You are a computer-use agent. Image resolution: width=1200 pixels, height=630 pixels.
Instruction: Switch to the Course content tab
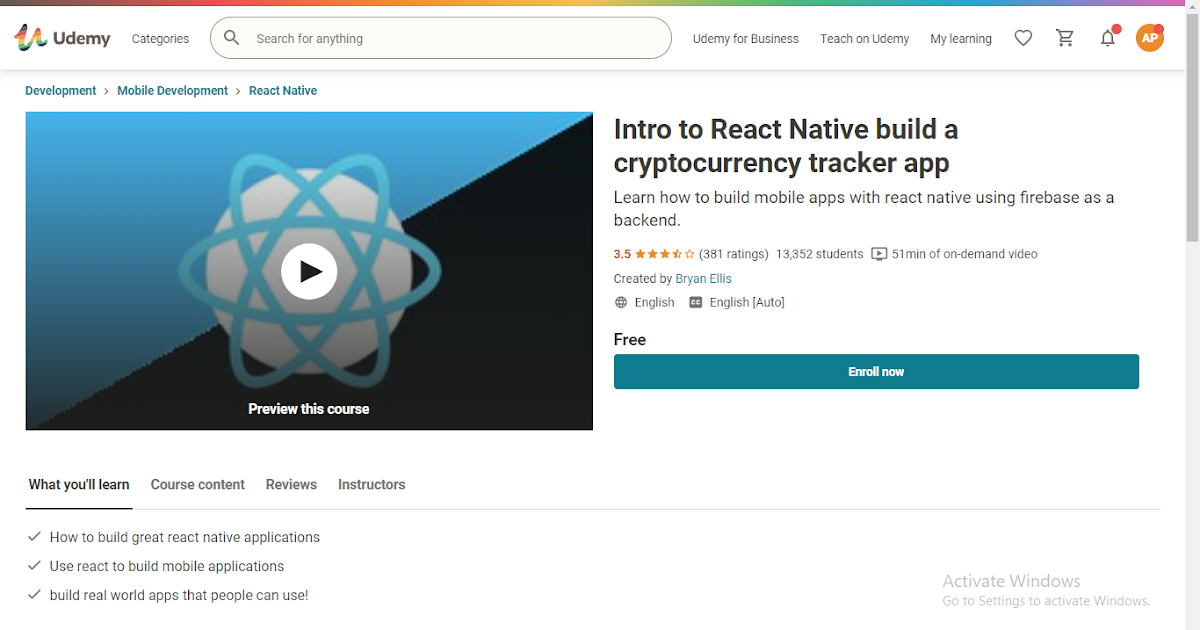click(198, 484)
